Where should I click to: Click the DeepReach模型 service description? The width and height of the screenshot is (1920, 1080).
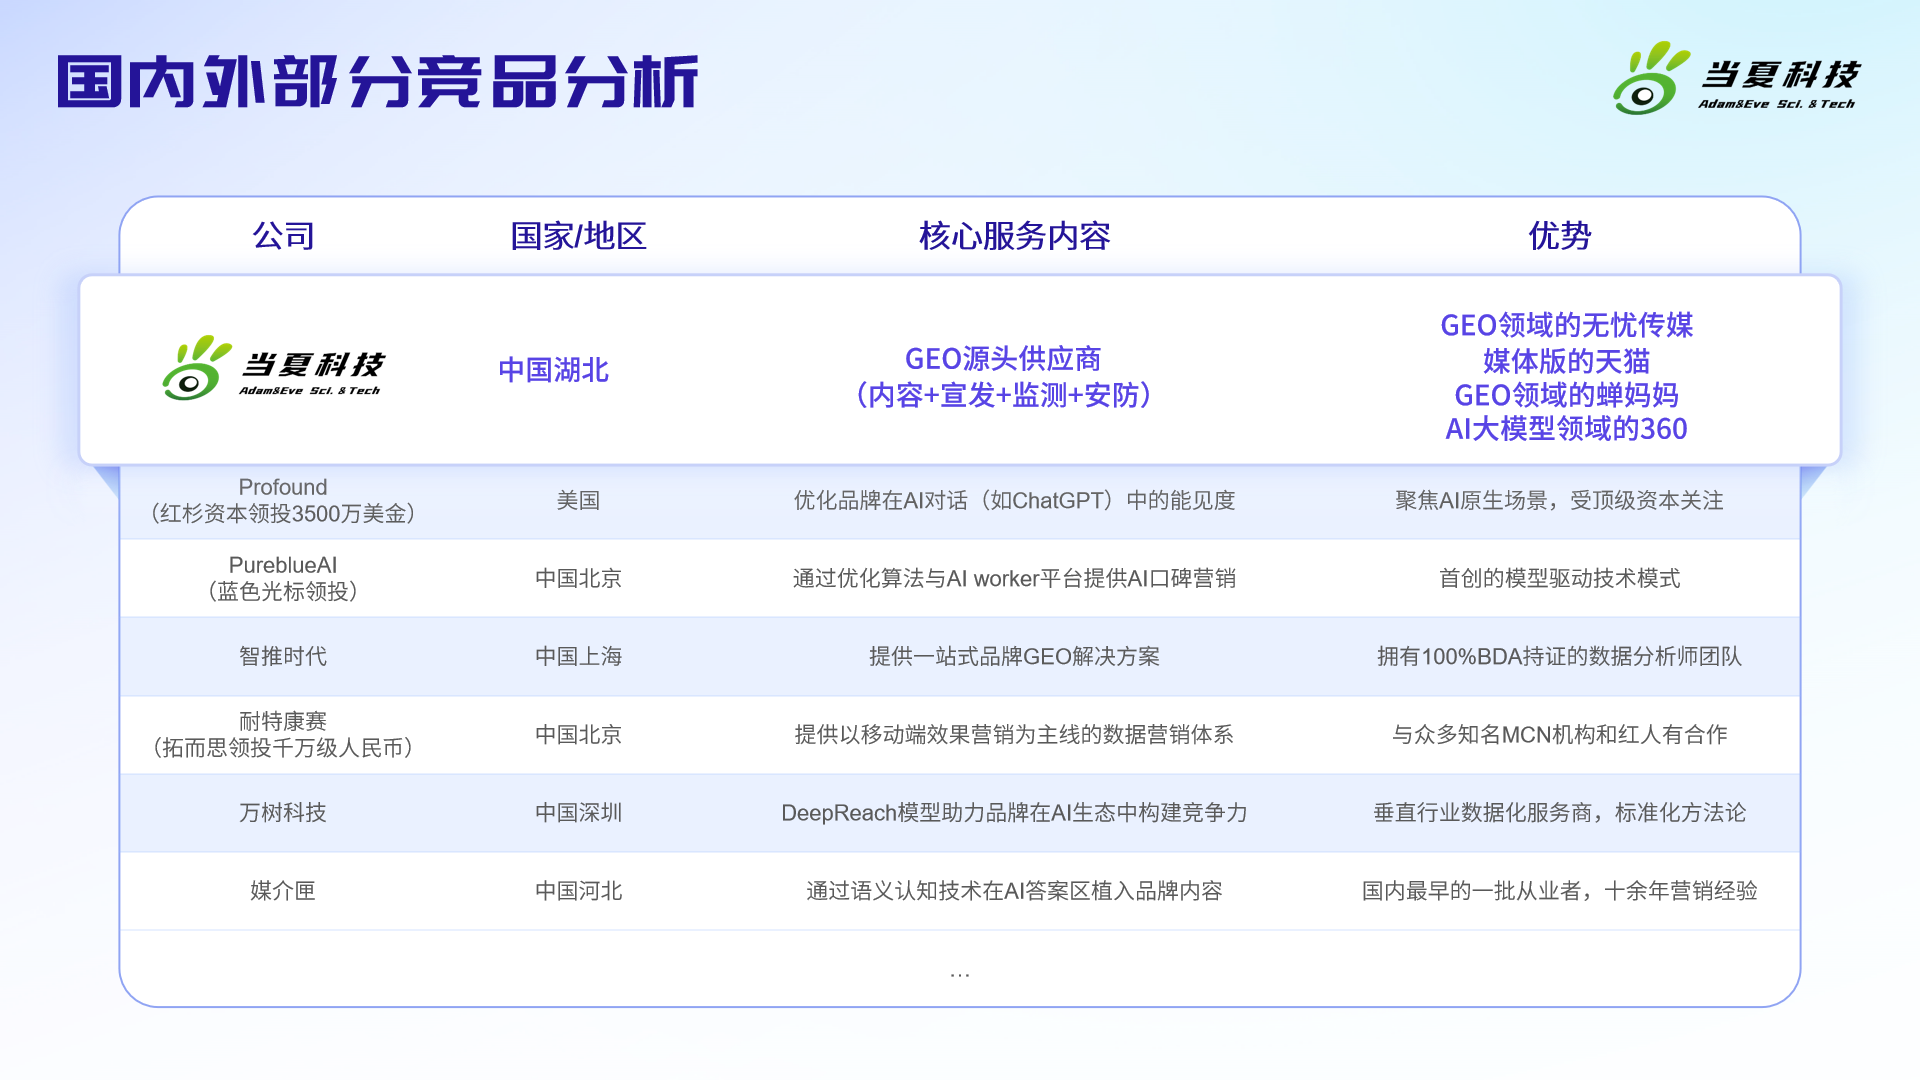coord(1014,812)
